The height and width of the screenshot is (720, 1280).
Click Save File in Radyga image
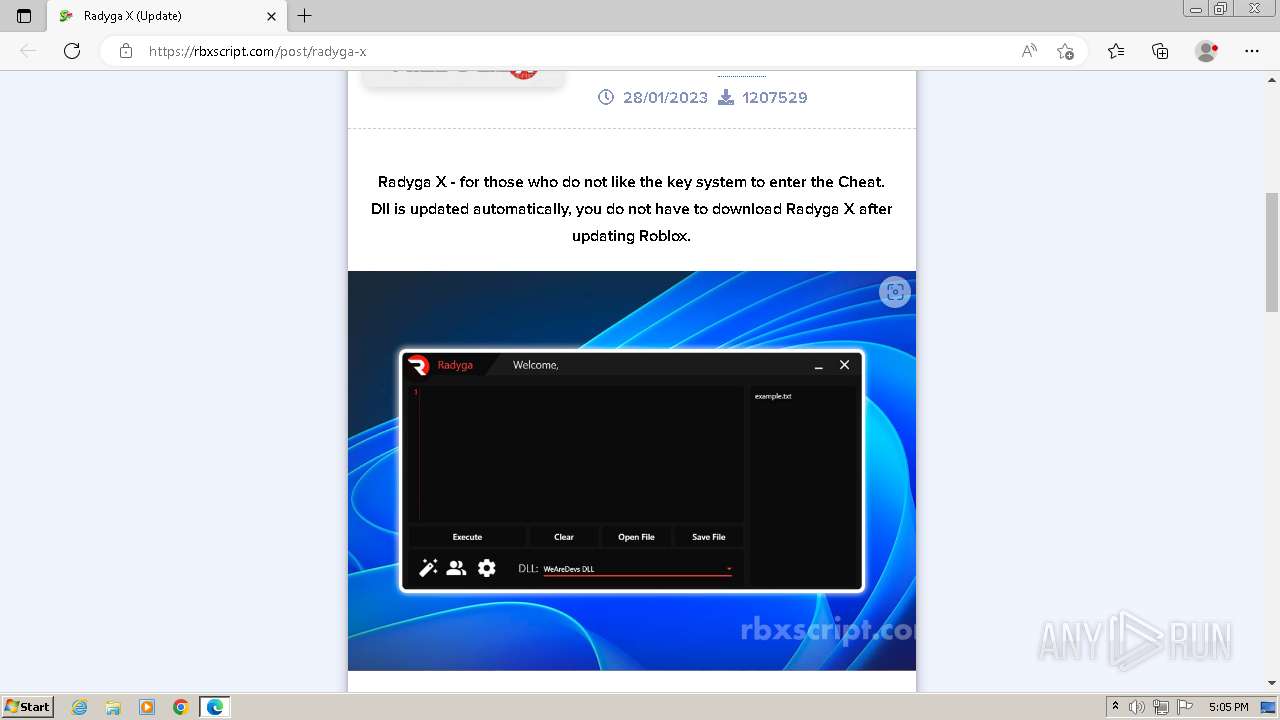[709, 537]
